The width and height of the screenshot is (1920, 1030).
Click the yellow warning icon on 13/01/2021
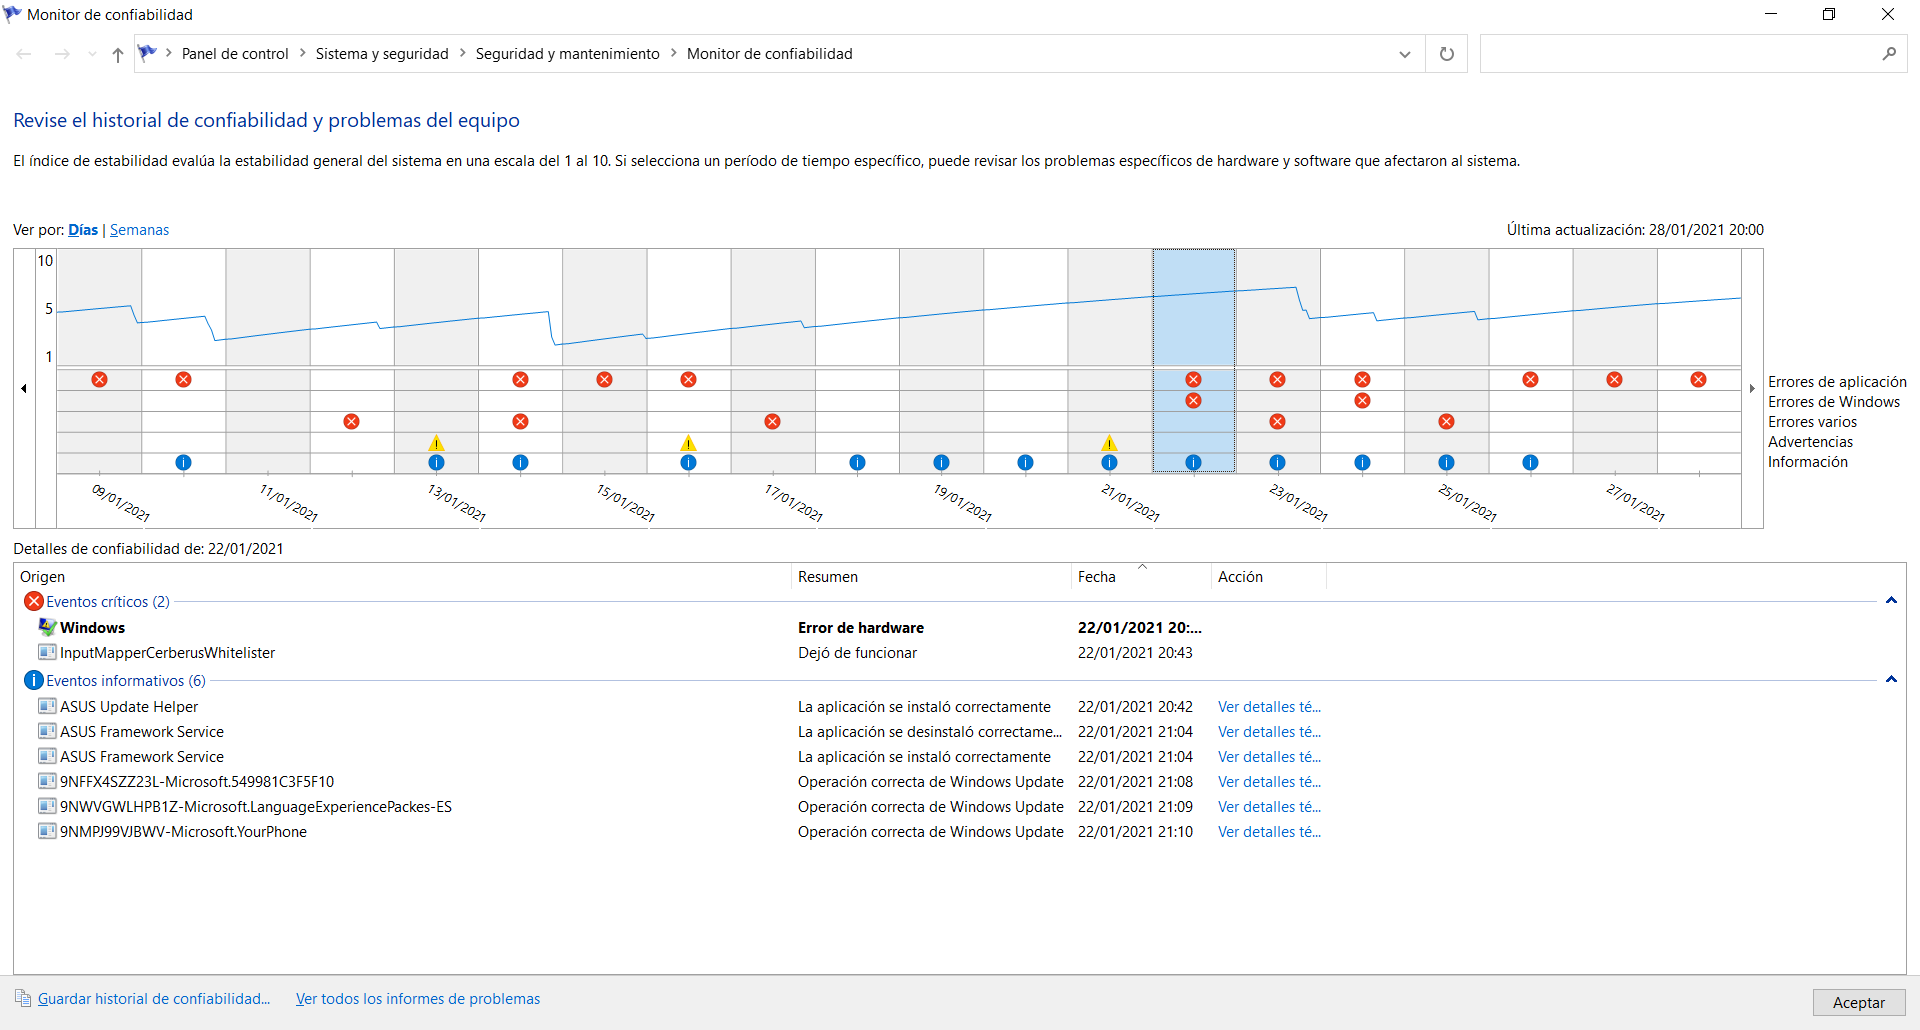coord(436,443)
